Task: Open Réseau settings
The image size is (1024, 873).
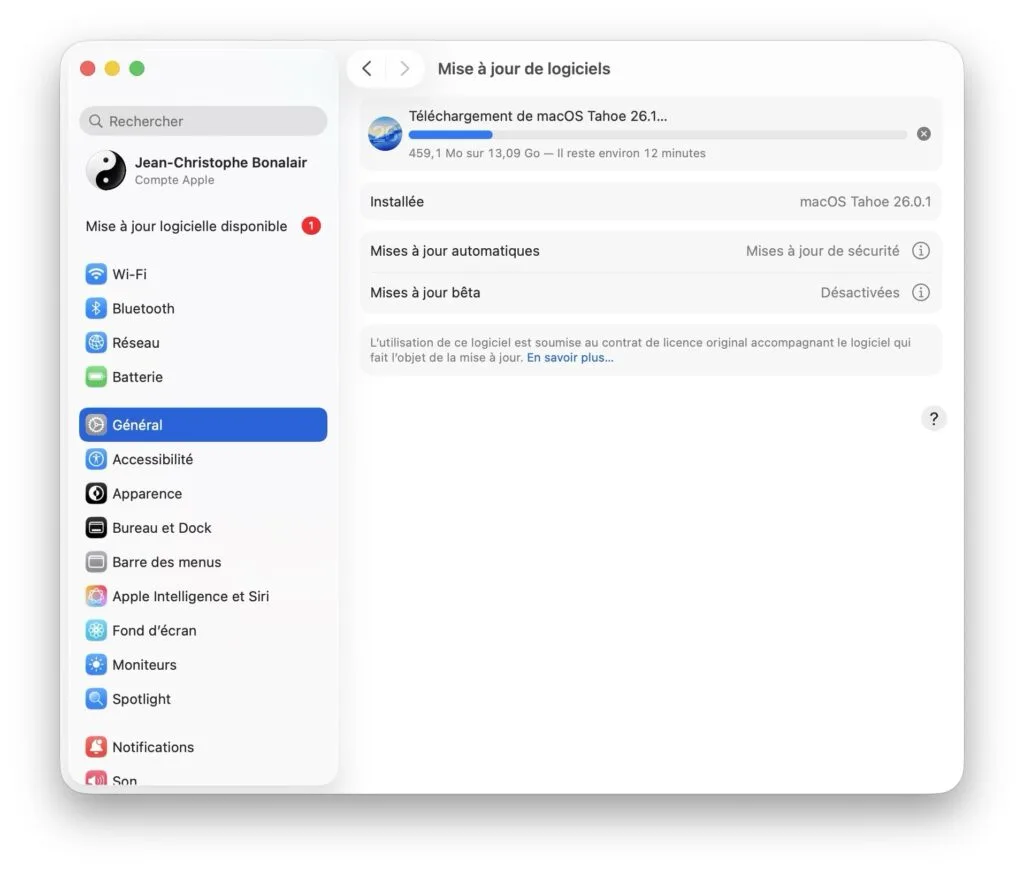Action: [x=96, y=342]
